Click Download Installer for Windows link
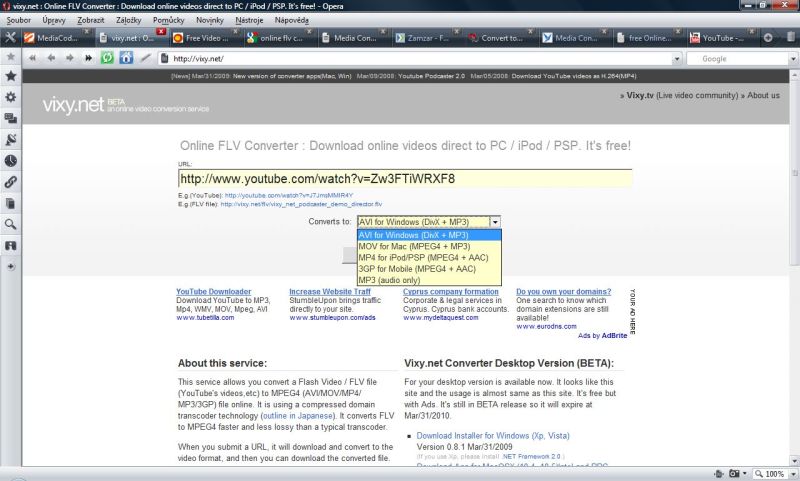 click(x=493, y=436)
